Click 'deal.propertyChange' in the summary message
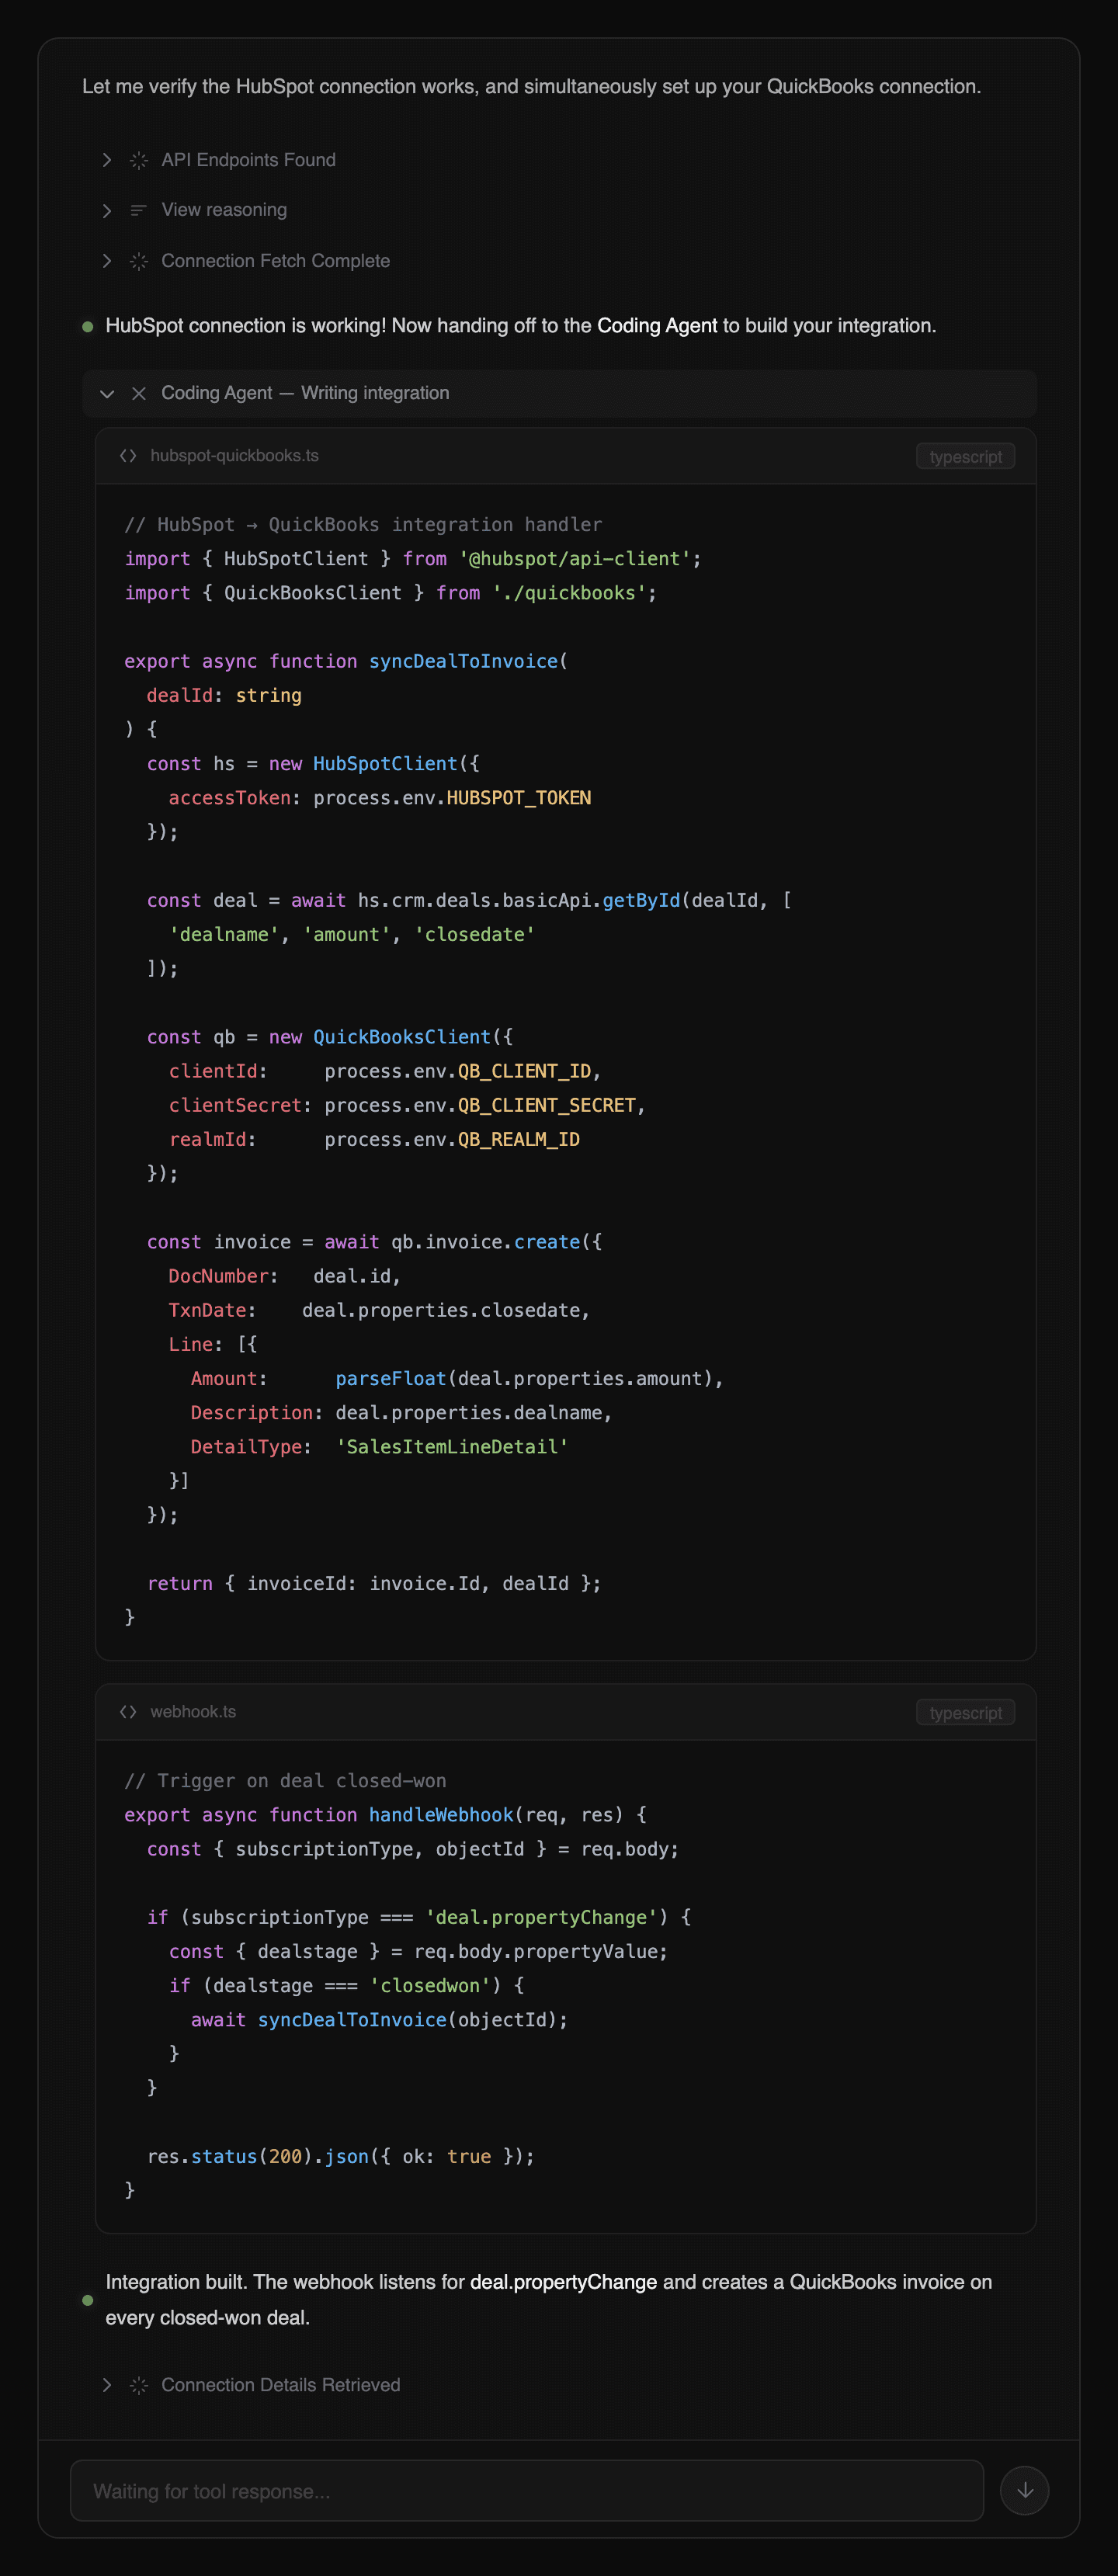 (564, 2282)
